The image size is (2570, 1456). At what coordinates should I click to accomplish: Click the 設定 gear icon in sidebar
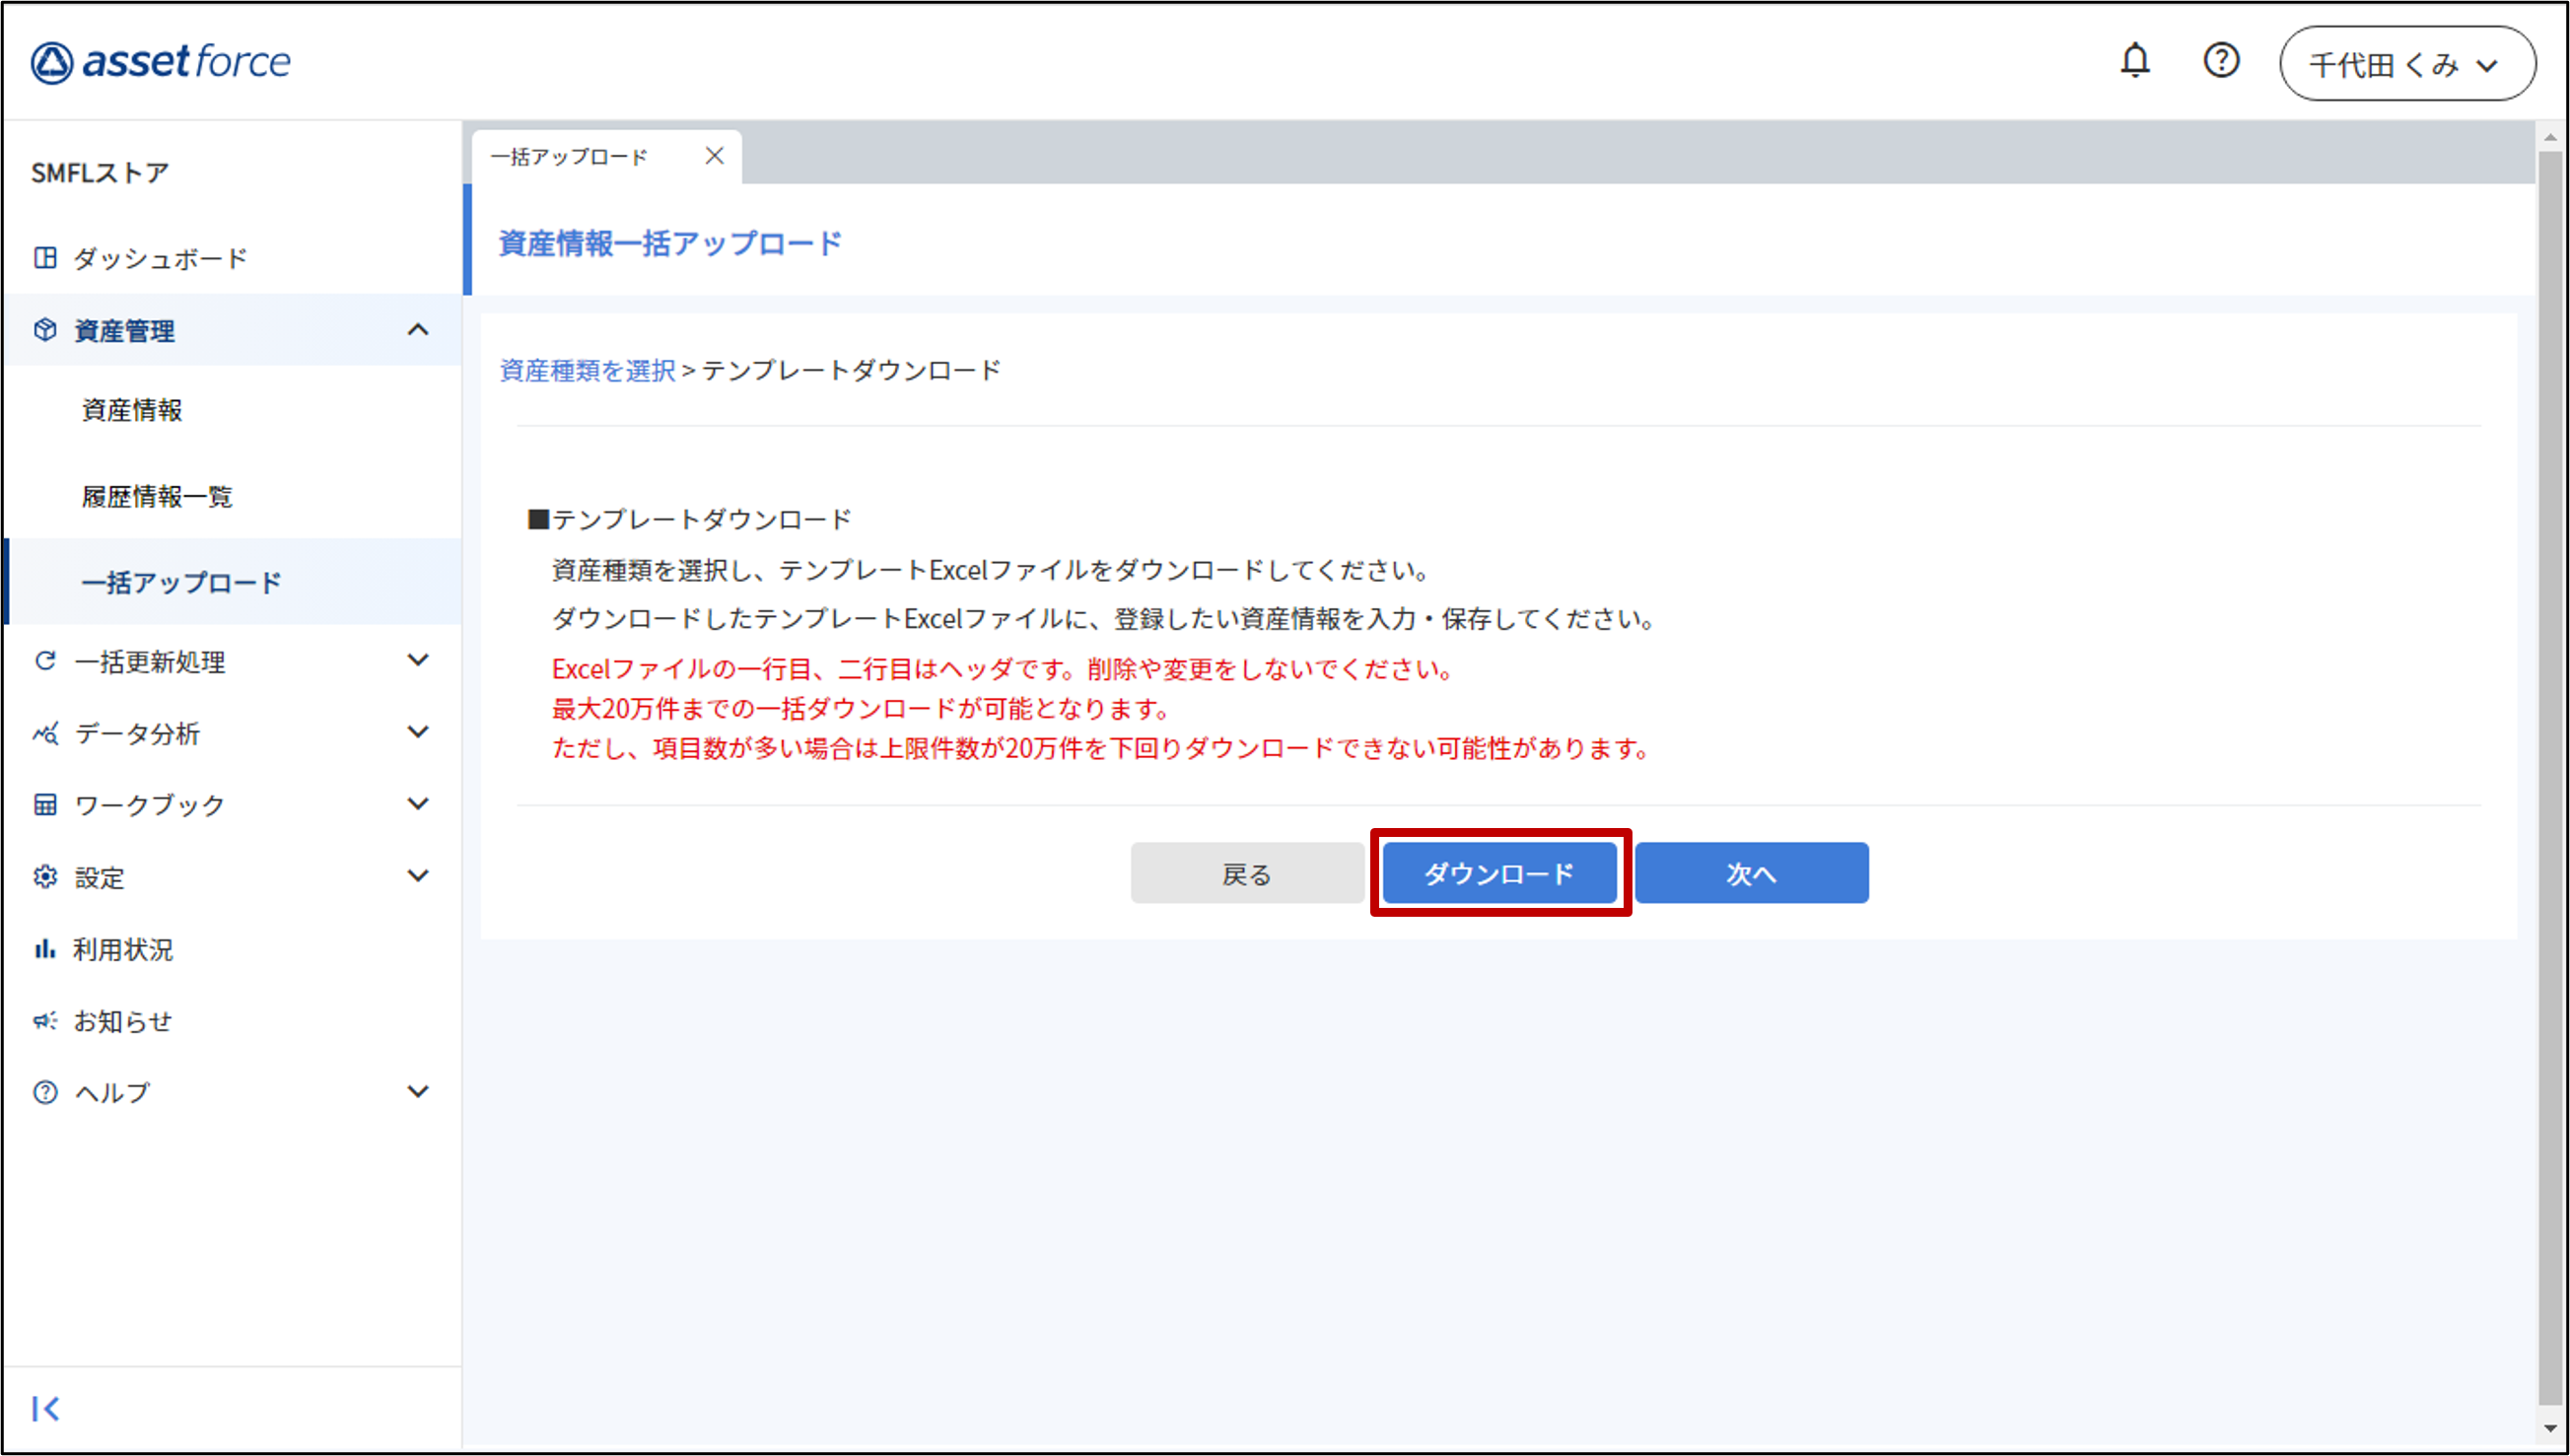click(x=45, y=877)
